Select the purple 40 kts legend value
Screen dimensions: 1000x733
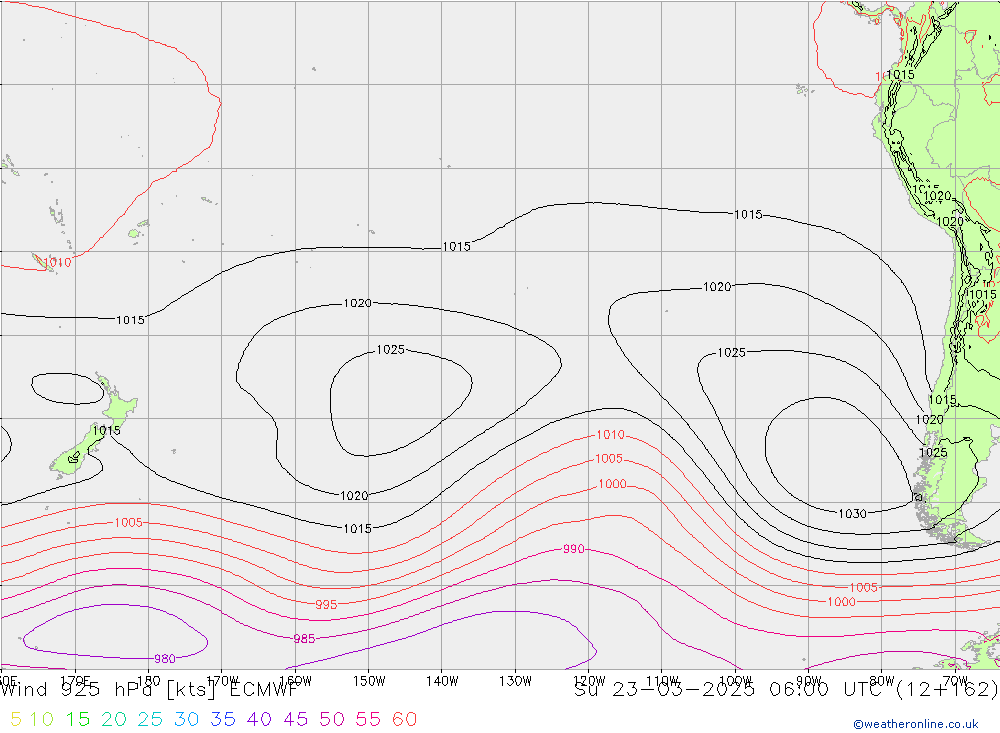[x=260, y=720]
